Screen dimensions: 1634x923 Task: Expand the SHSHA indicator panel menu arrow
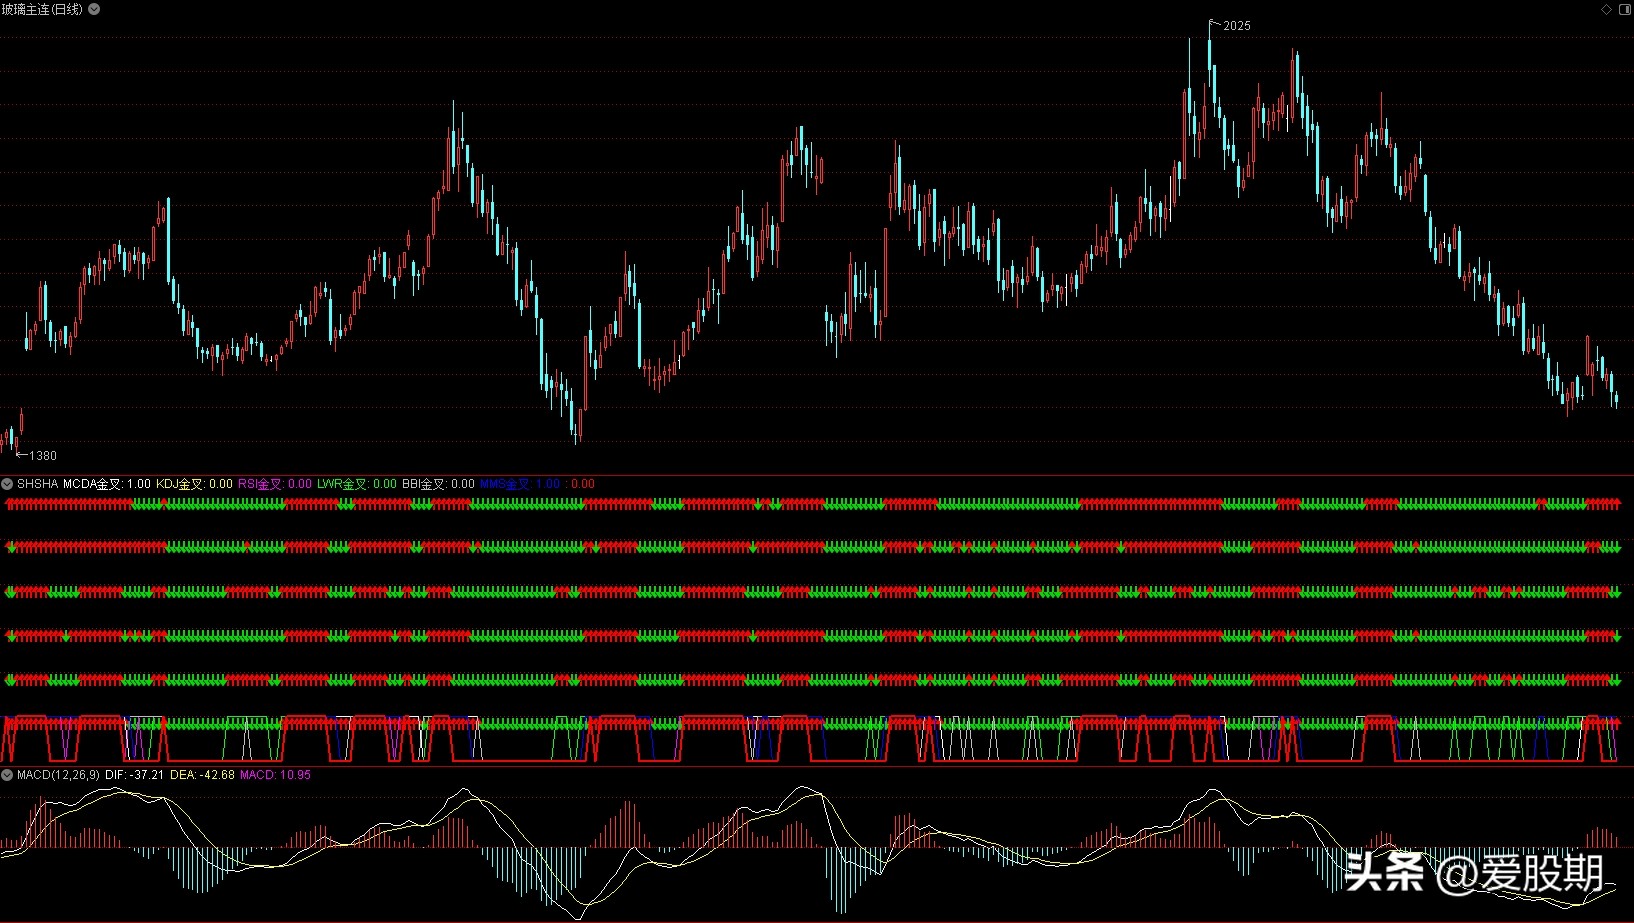coord(8,484)
